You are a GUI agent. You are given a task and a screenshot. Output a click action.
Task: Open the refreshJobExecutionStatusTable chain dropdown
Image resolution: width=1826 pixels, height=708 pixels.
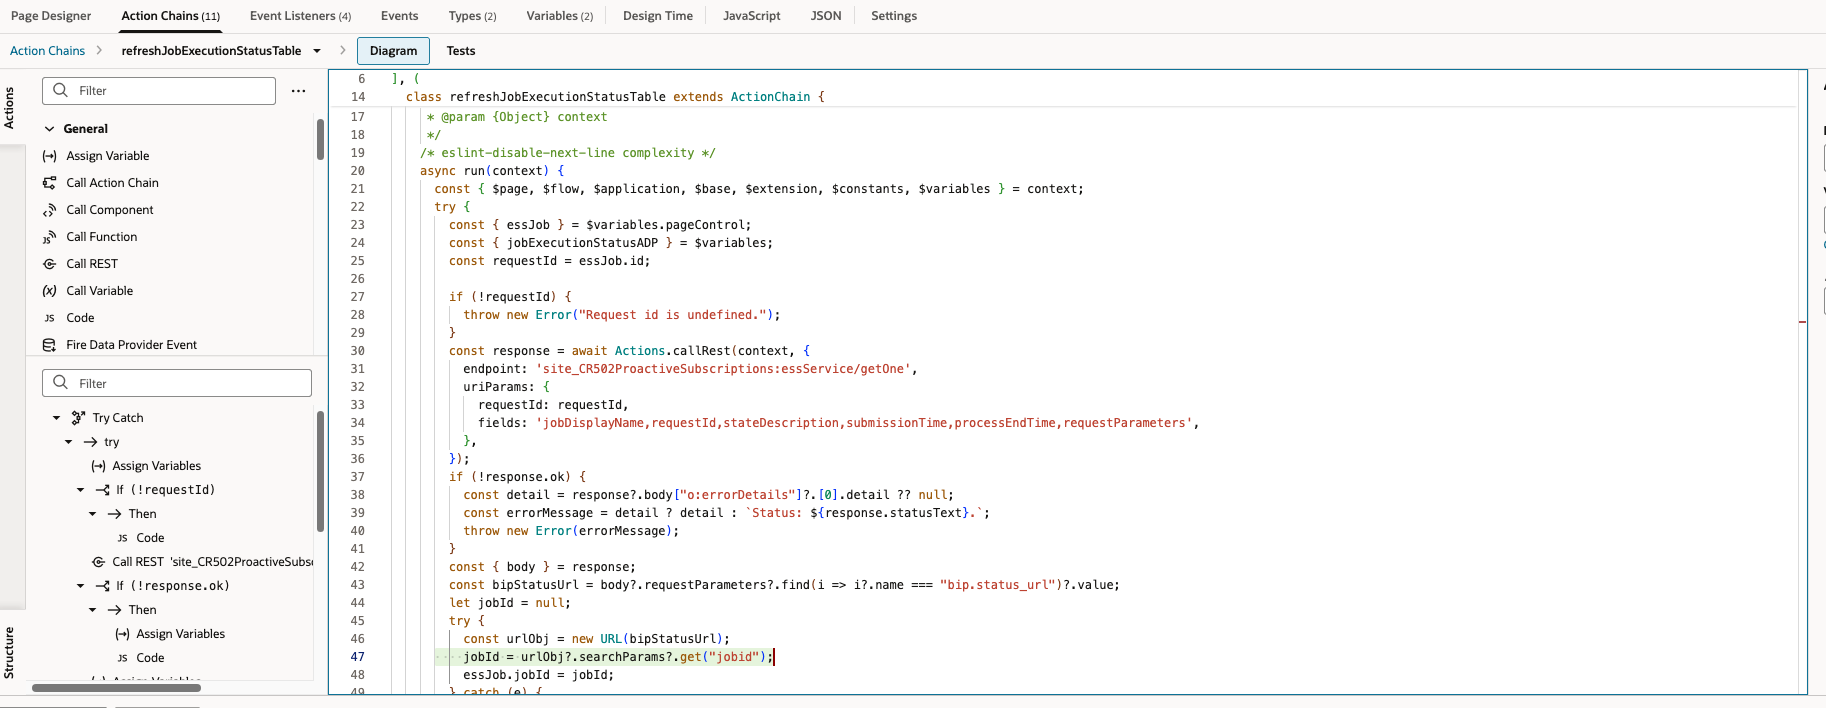point(317,51)
